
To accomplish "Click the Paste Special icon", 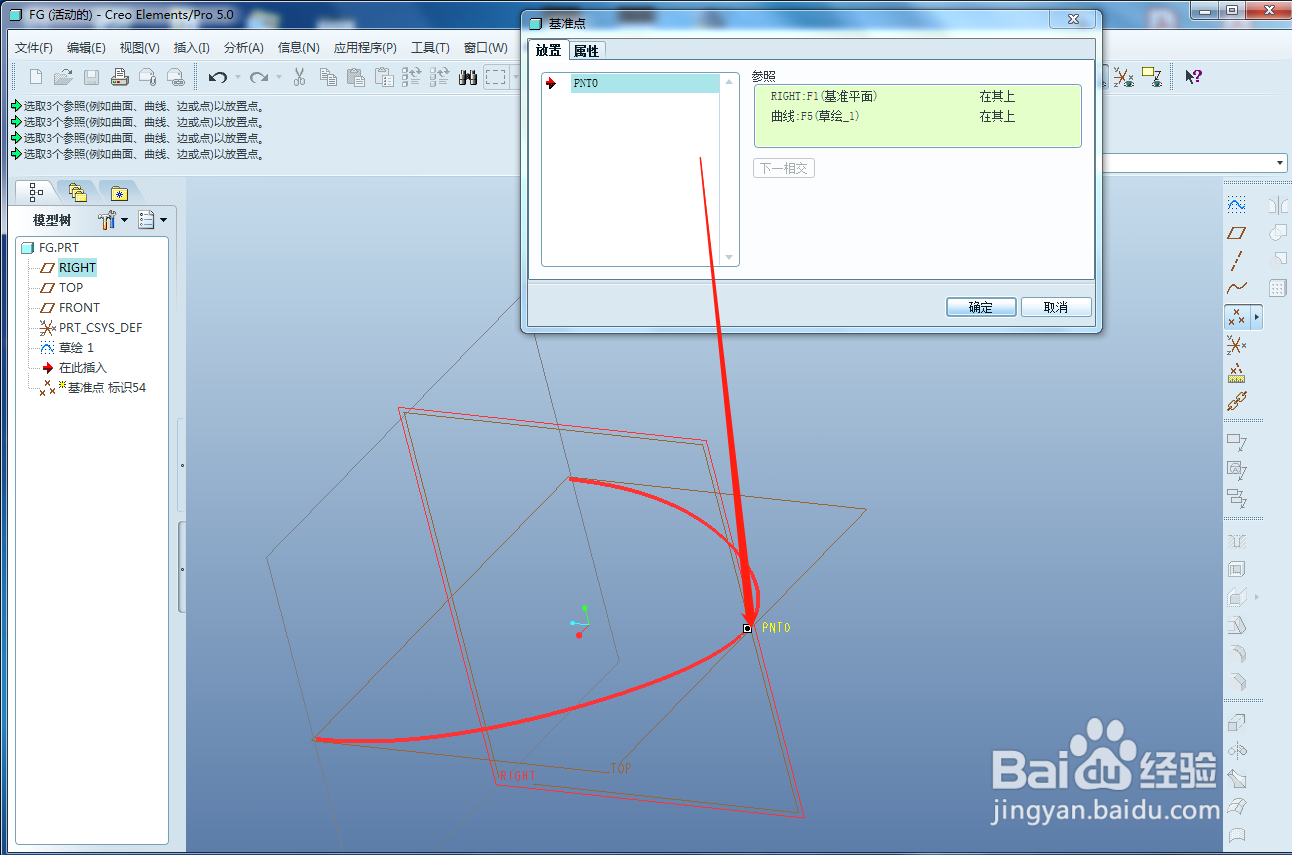I will point(383,77).
